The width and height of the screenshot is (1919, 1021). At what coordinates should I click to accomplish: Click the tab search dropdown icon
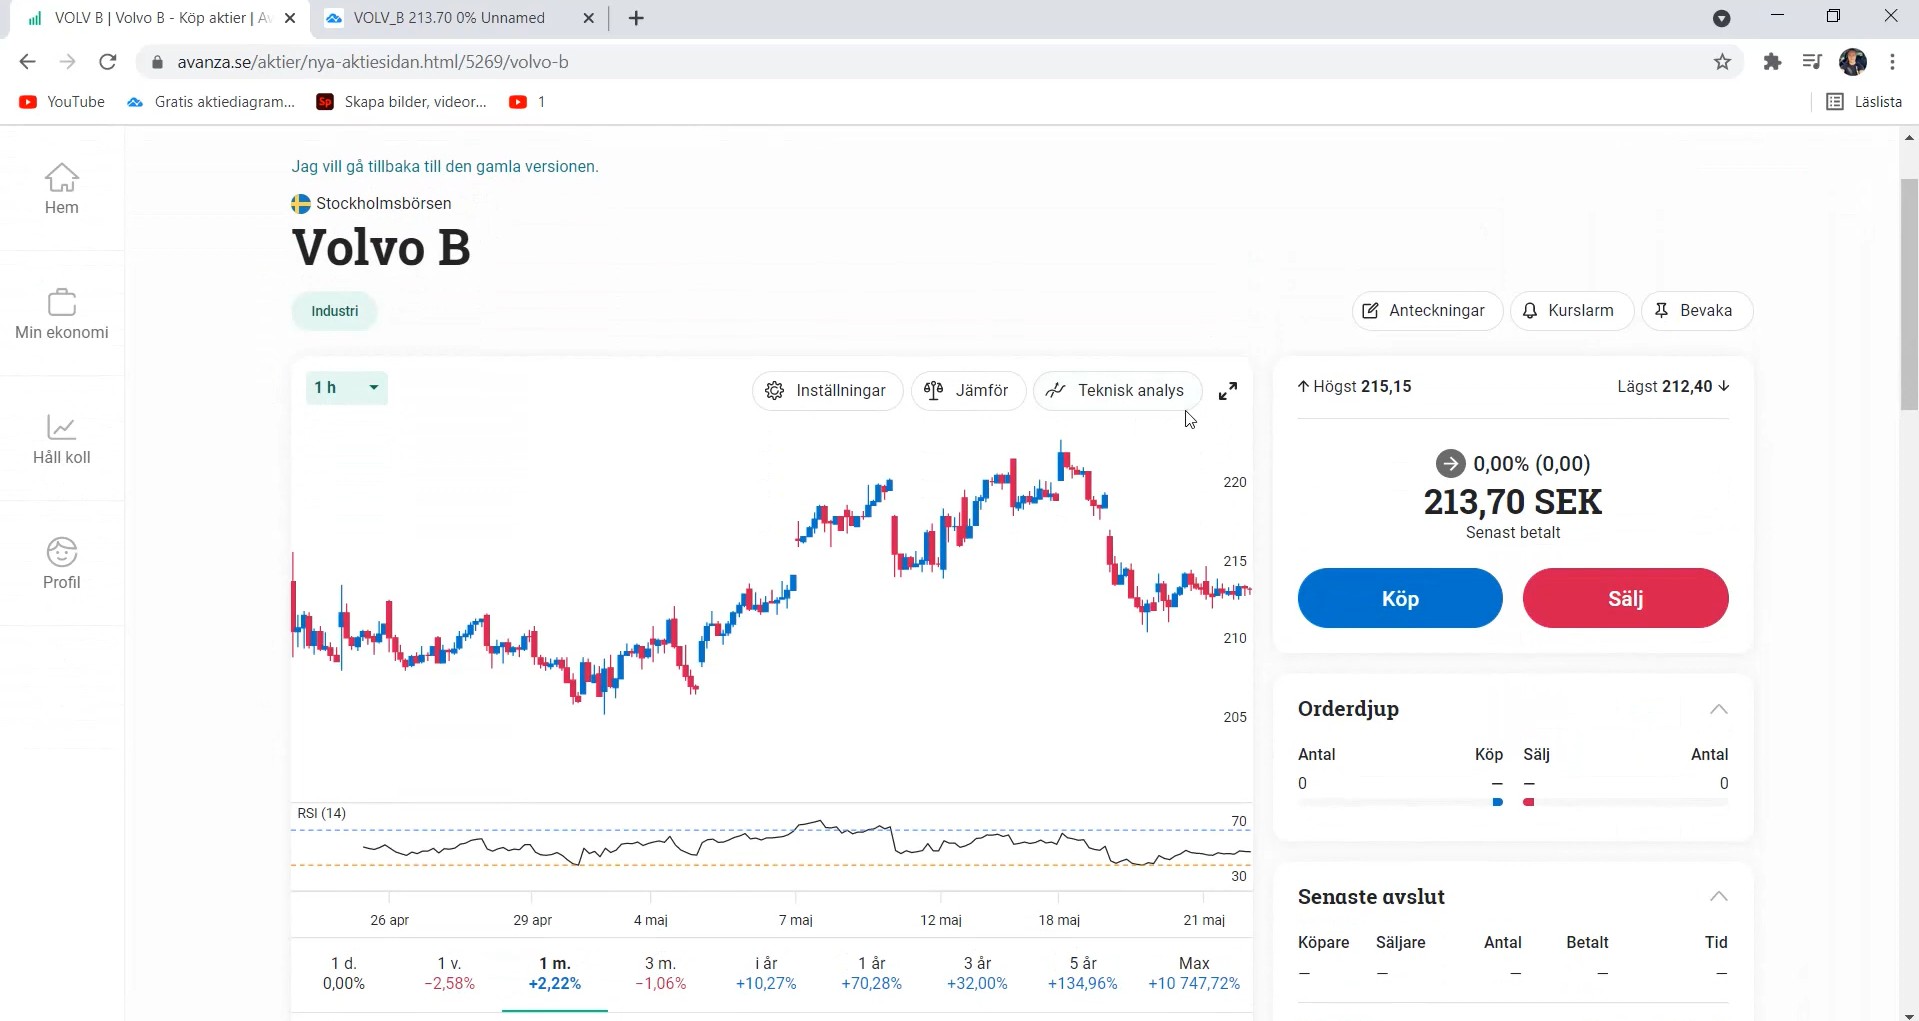[x=1721, y=18]
